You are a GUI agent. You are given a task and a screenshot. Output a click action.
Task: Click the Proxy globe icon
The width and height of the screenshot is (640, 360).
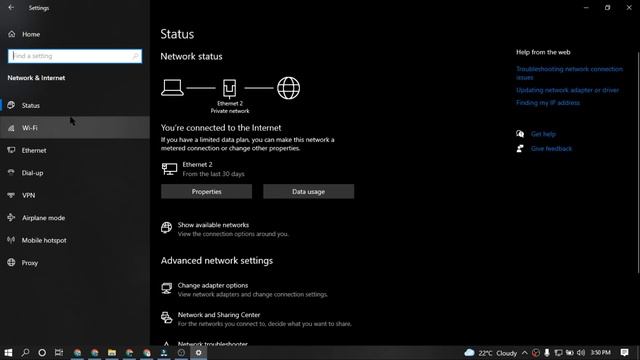point(11,262)
